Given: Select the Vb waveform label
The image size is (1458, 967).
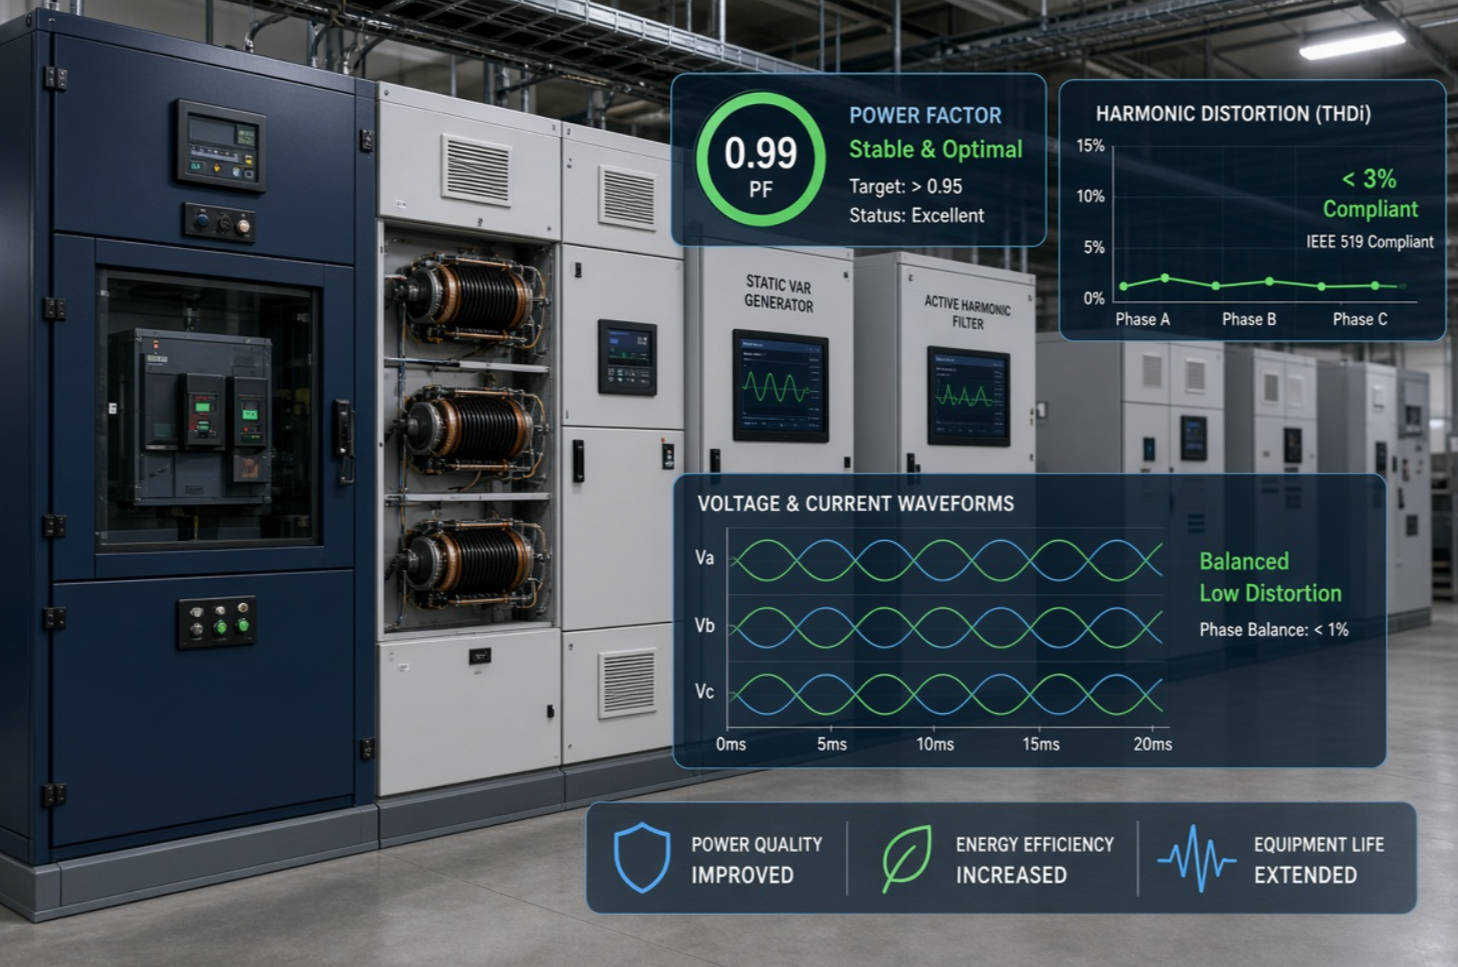Looking at the screenshot, I should [x=705, y=626].
